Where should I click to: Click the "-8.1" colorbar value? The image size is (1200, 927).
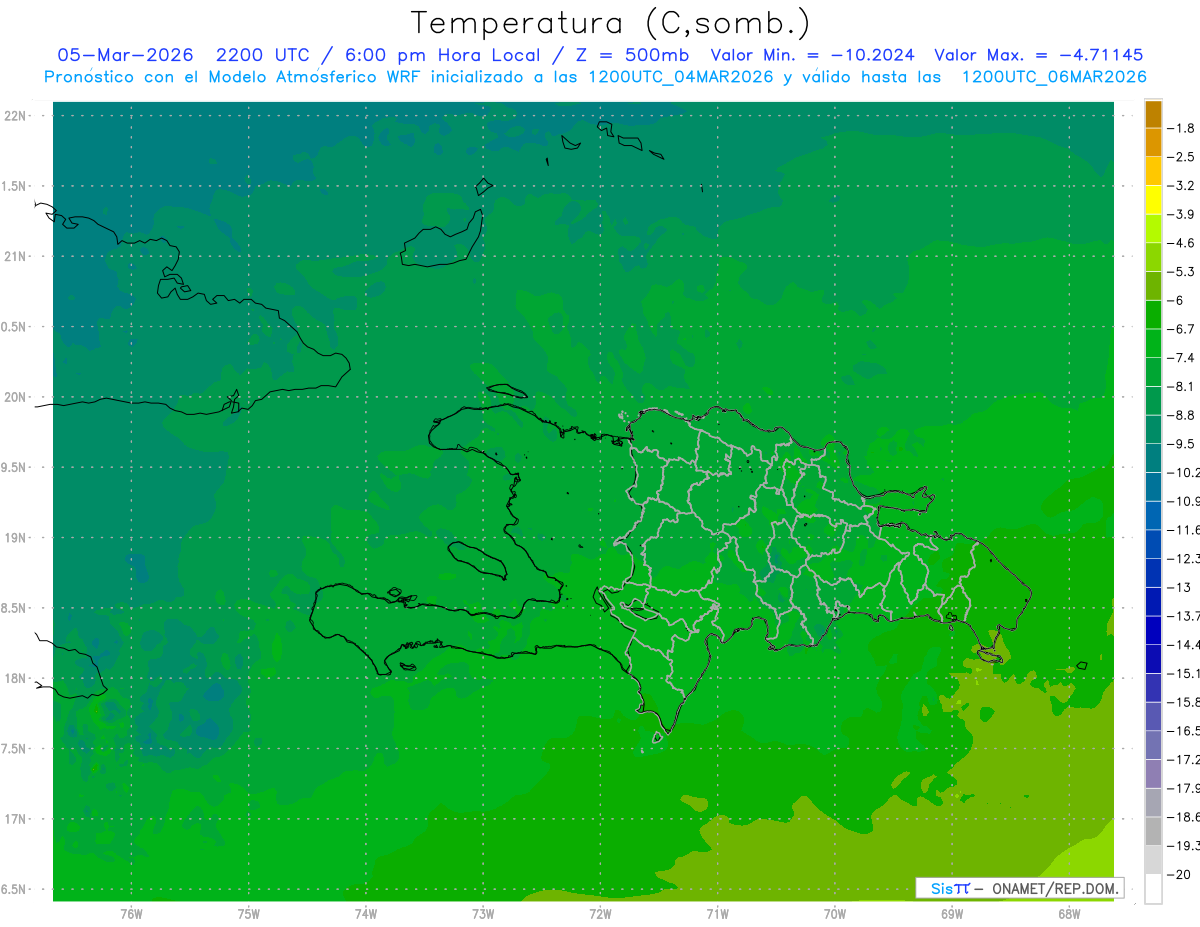tap(1182, 387)
